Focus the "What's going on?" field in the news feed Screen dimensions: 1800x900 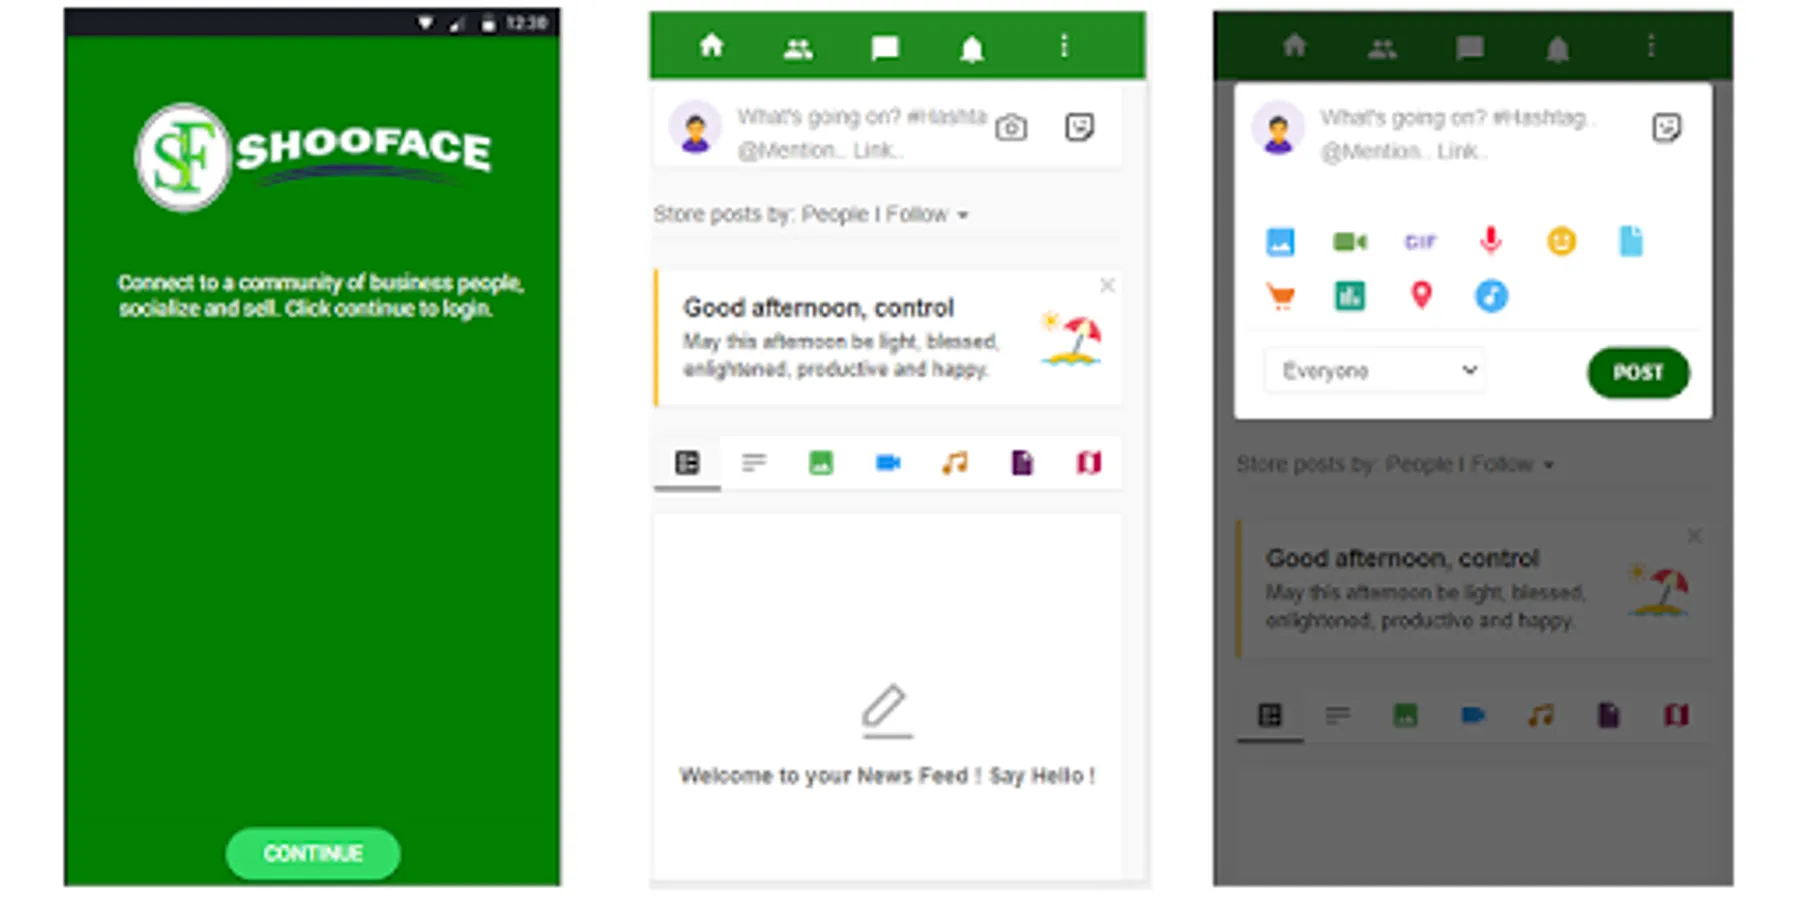tap(862, 133)
